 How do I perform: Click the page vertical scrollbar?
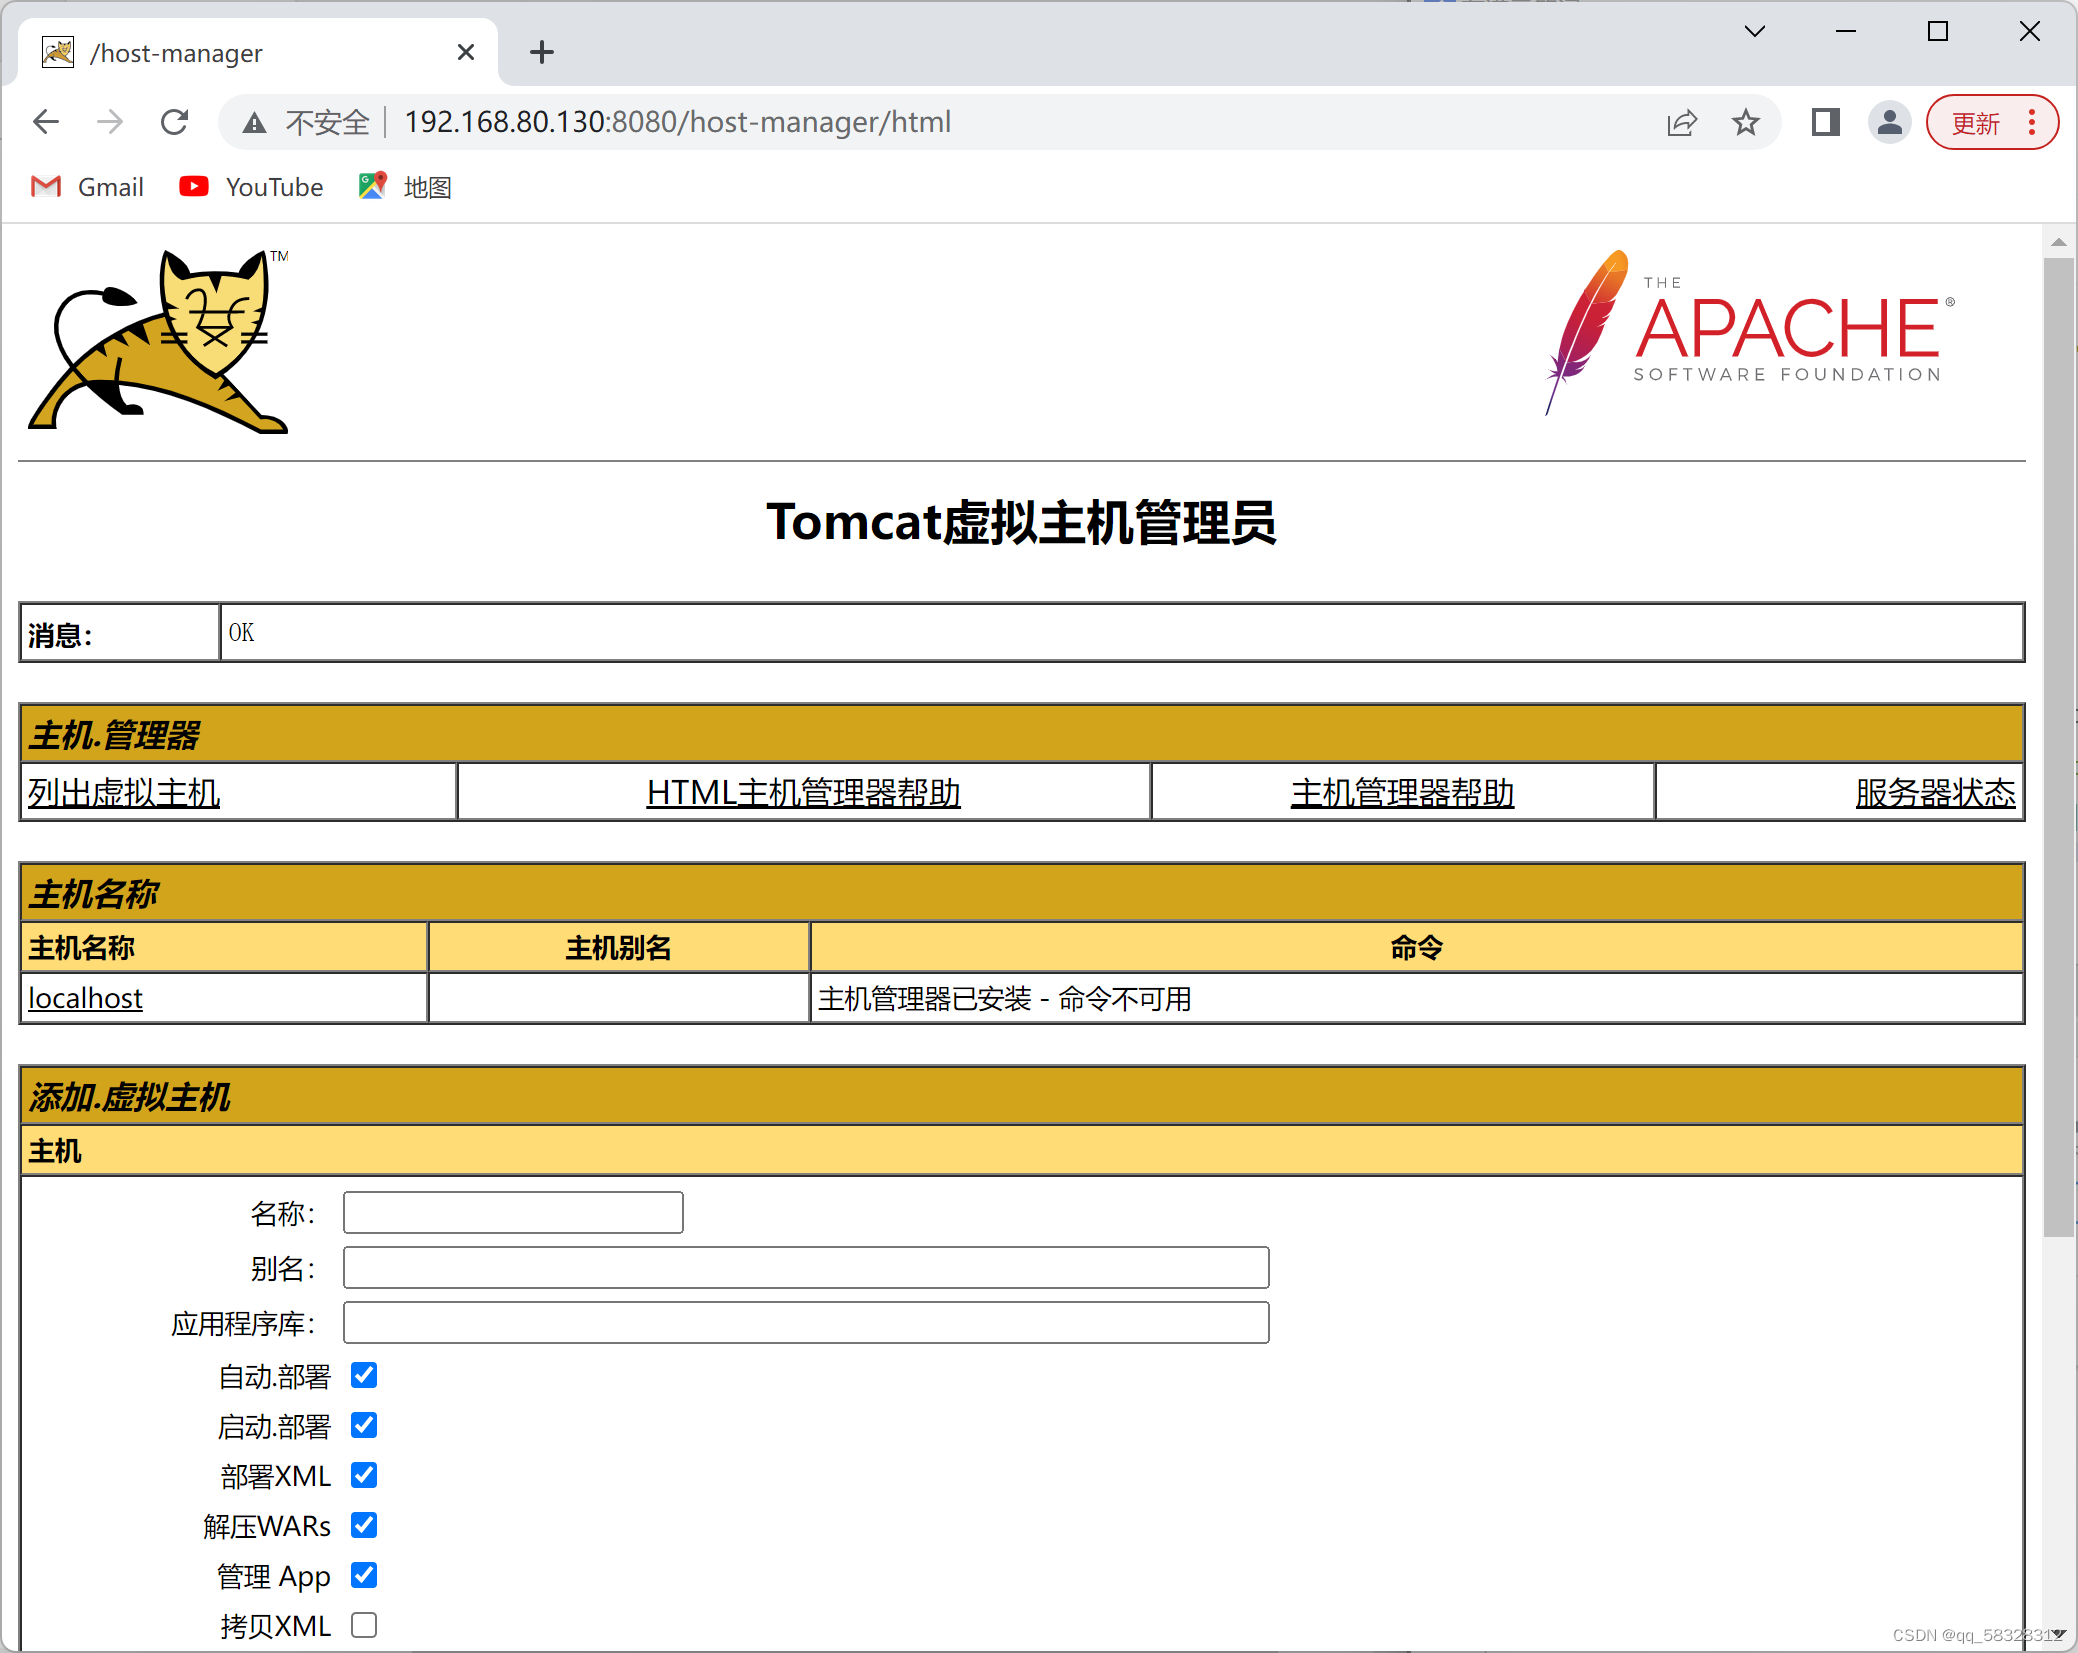[x=2057, y=745]
